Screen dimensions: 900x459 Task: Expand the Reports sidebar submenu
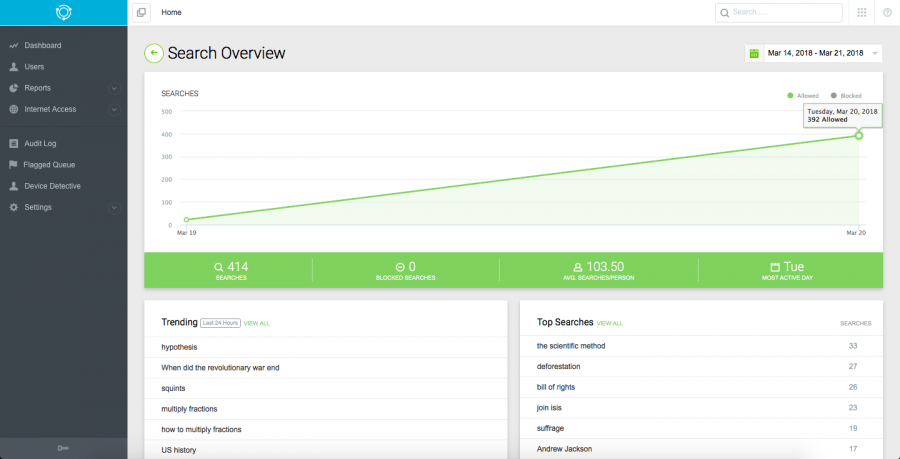tap(114, 88)
